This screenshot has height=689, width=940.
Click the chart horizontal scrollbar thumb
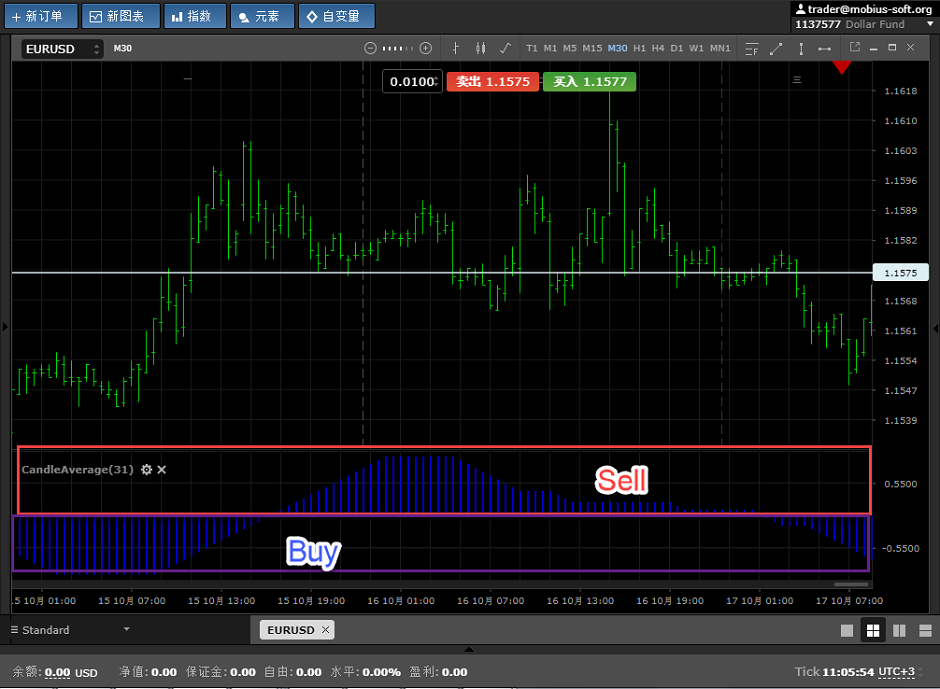tap(851, 584)
